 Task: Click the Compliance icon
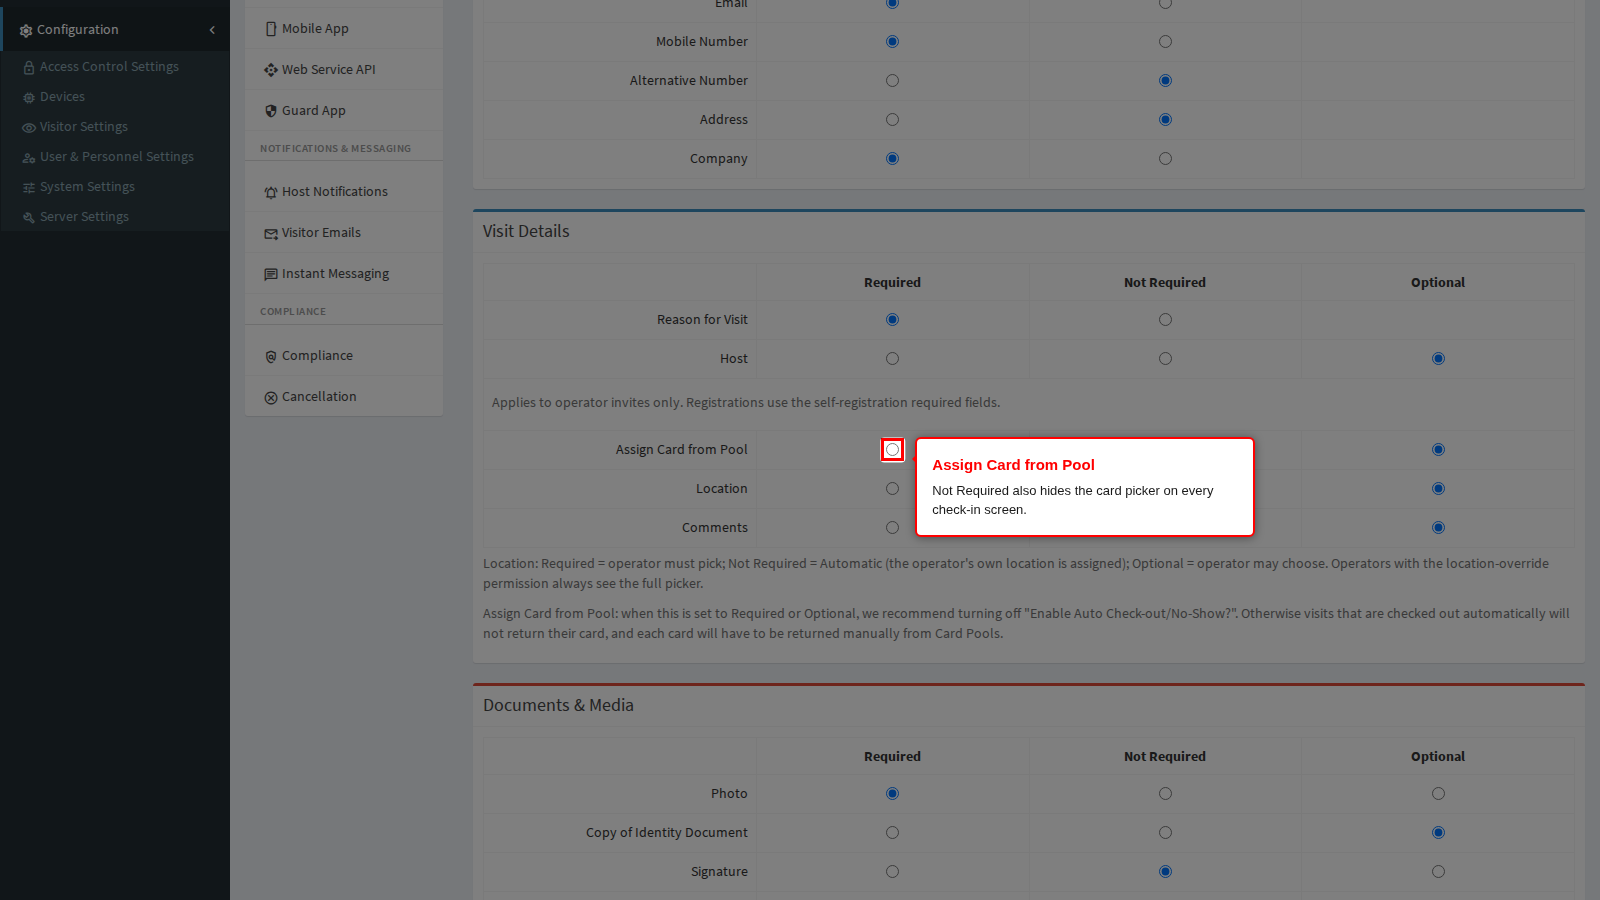point(271,356)
